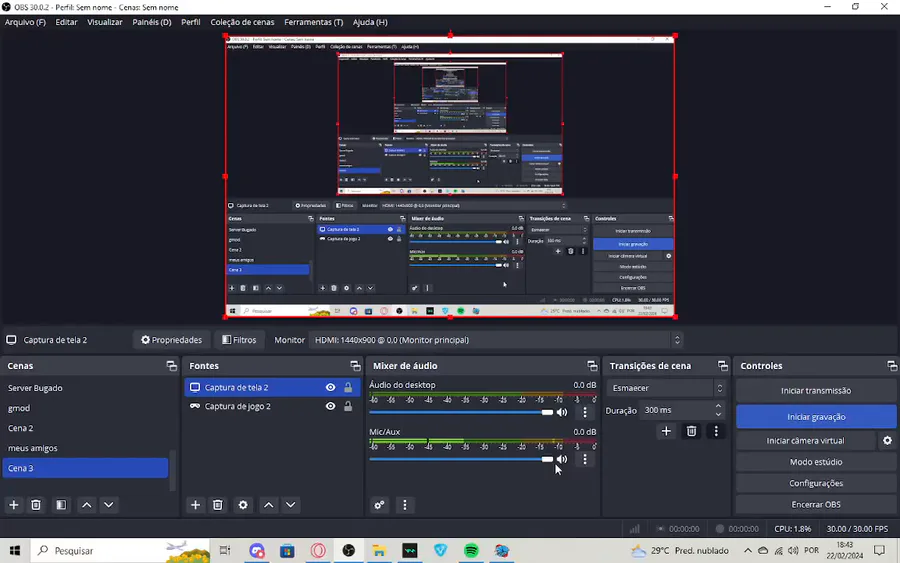Toggle lock on Captura de jogo 2
900x563 pixels.
click(x=348, y=406)
